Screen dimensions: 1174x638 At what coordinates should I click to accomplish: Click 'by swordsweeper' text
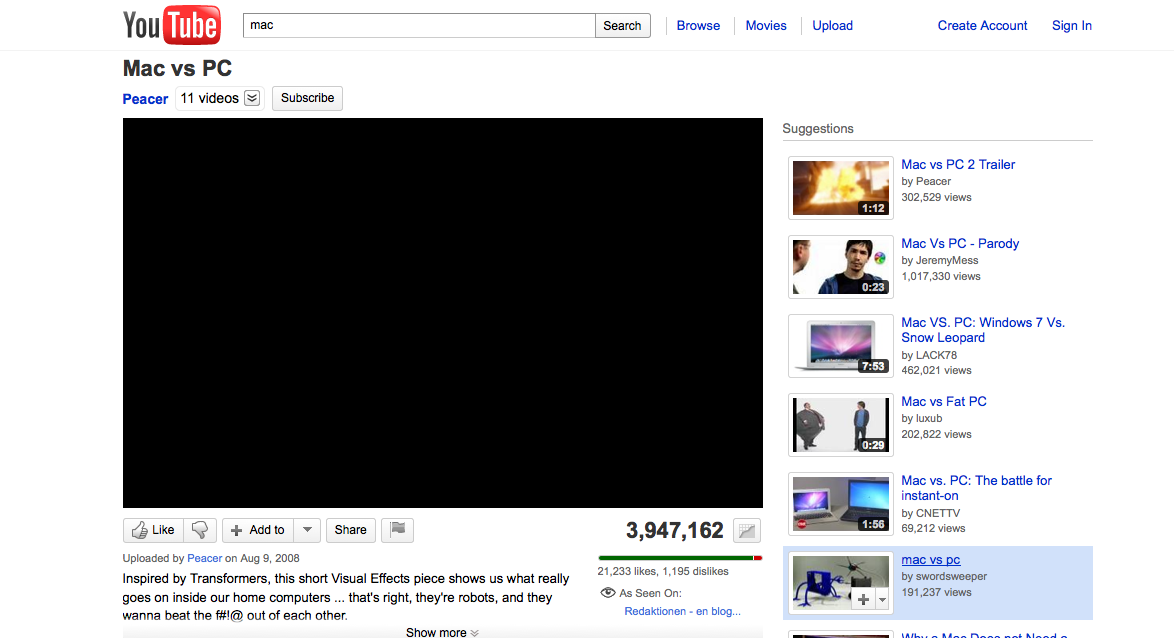[943, 577]
